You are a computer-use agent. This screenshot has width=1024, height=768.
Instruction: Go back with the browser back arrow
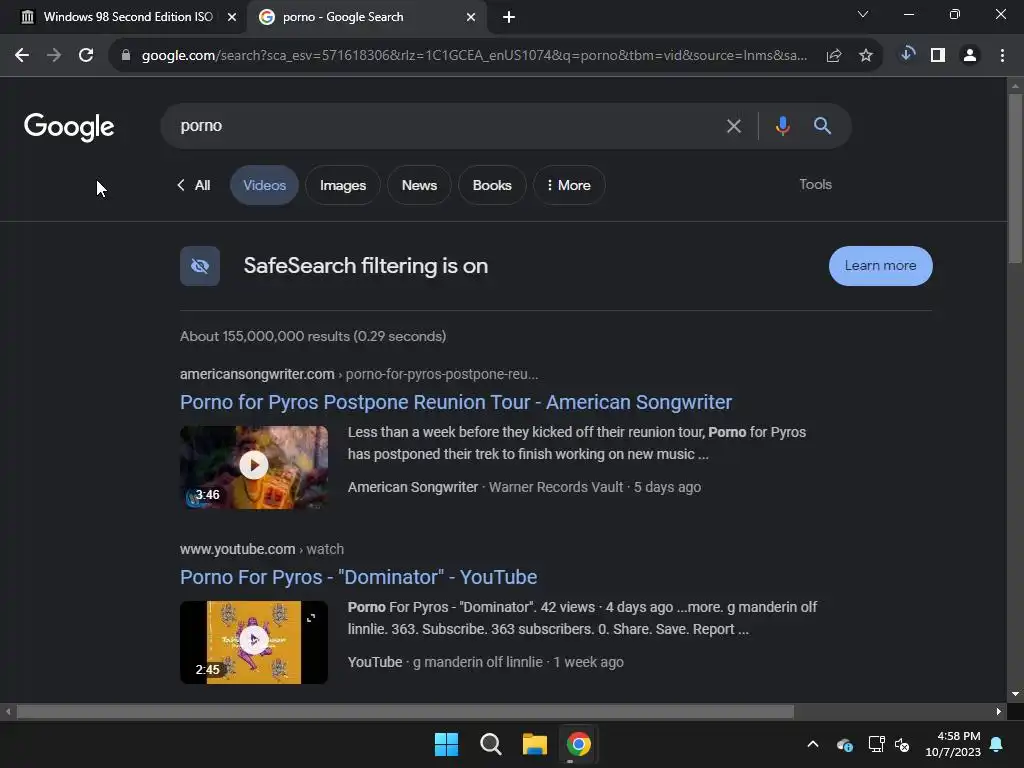[22, 56]
